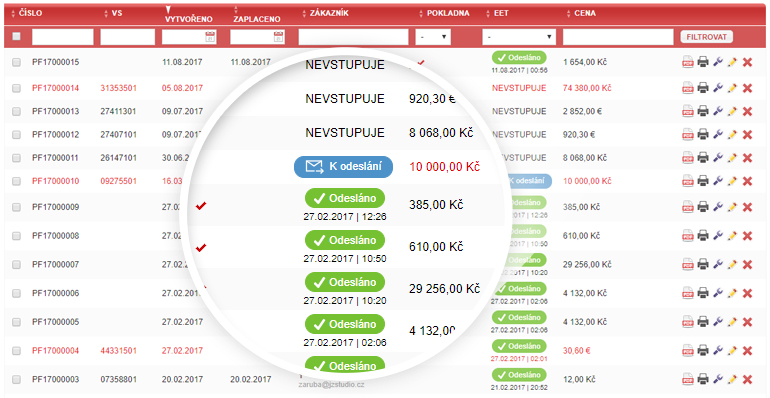The image size is (770, 398).
Task: Click price 2 852,00 €
Action: pyautogui.click(x=582, y=112)
